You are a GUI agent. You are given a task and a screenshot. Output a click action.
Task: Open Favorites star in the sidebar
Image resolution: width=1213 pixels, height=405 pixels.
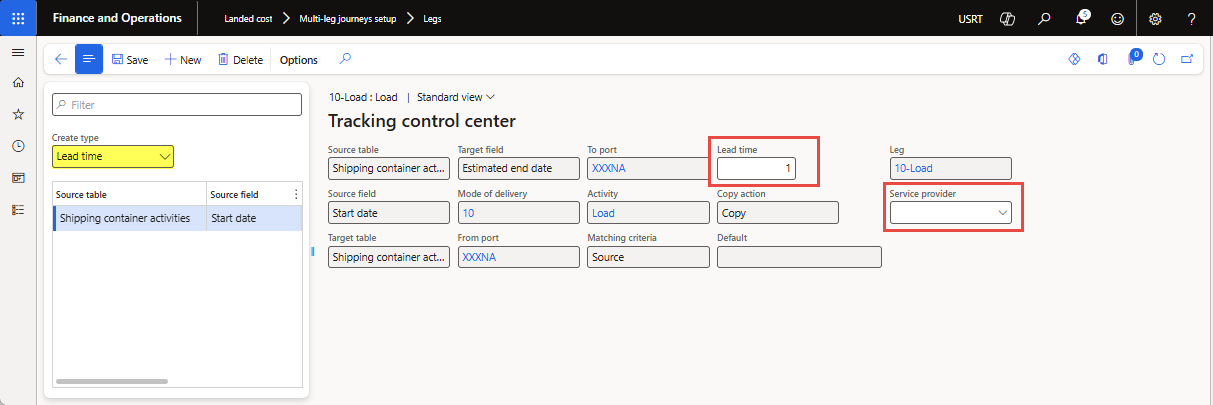point(18,115)
